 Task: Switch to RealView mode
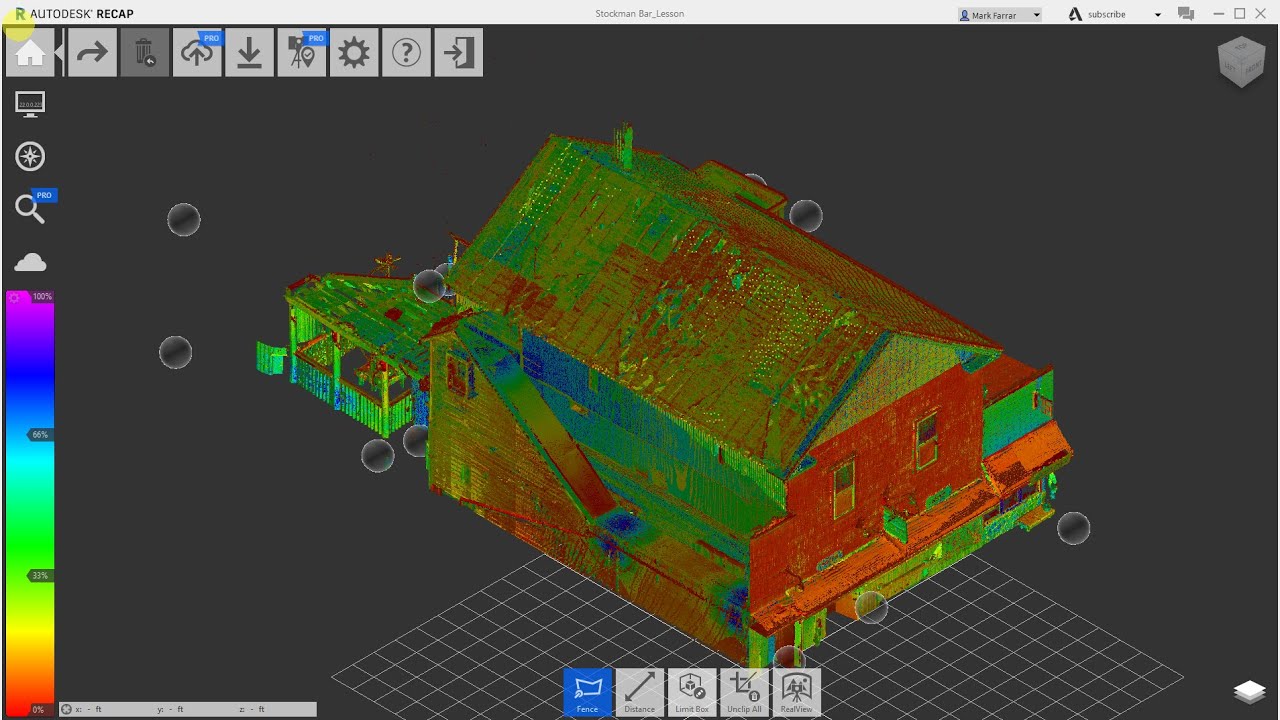[797, 692]
